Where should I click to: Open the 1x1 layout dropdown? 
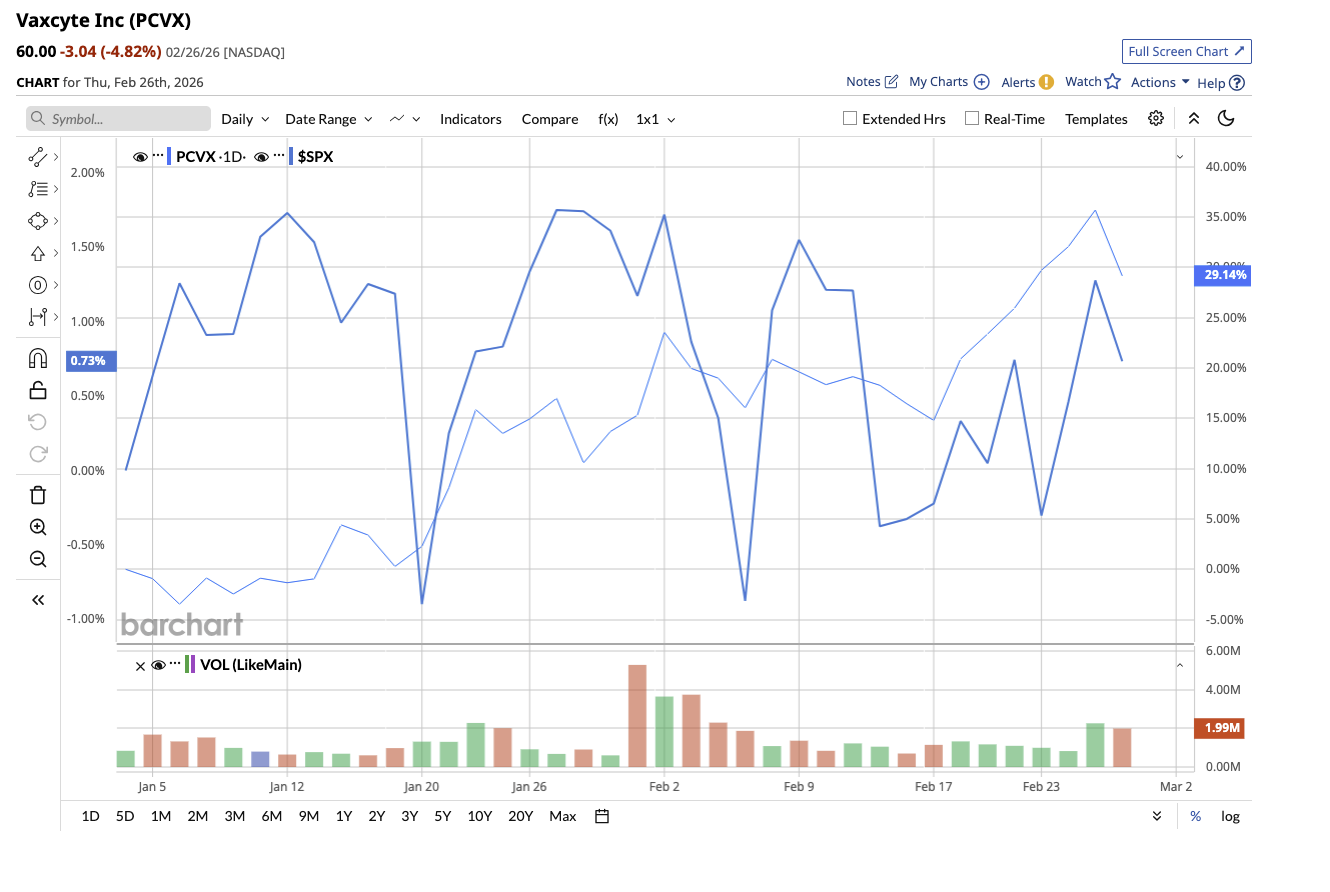[x=656, y=119]
